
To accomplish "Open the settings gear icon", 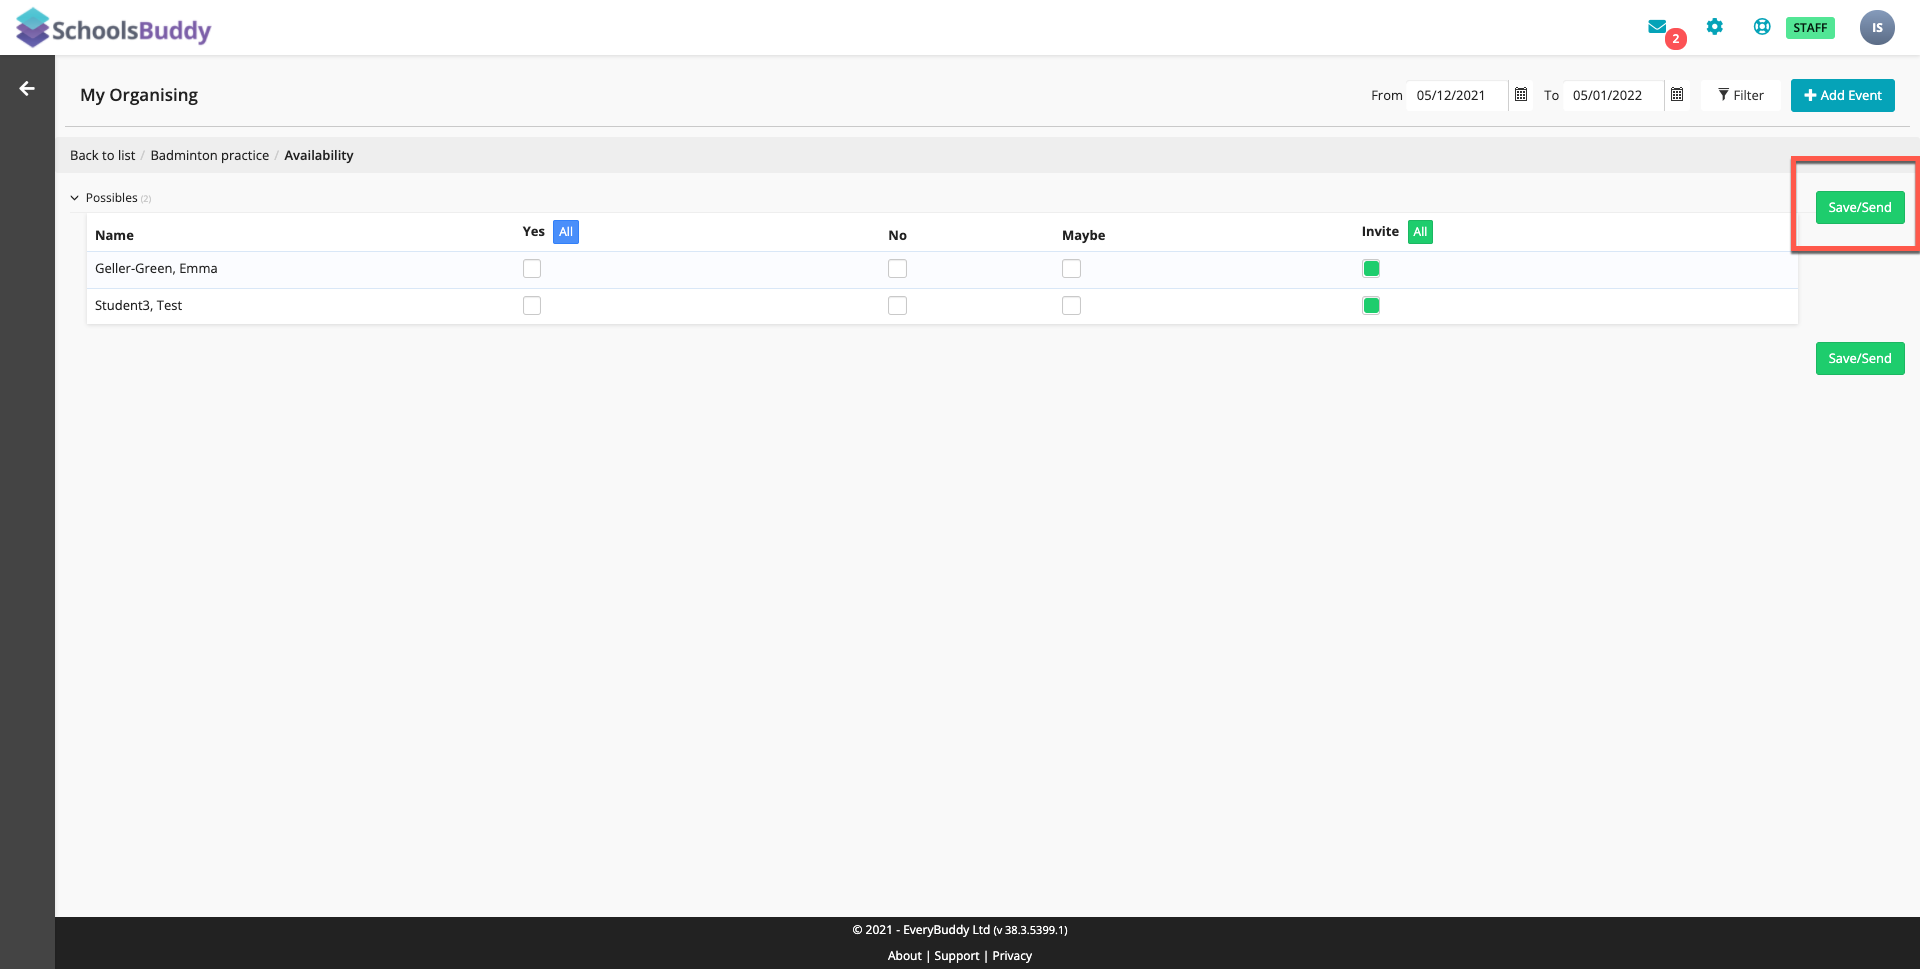I will (x=1715, y=27).
